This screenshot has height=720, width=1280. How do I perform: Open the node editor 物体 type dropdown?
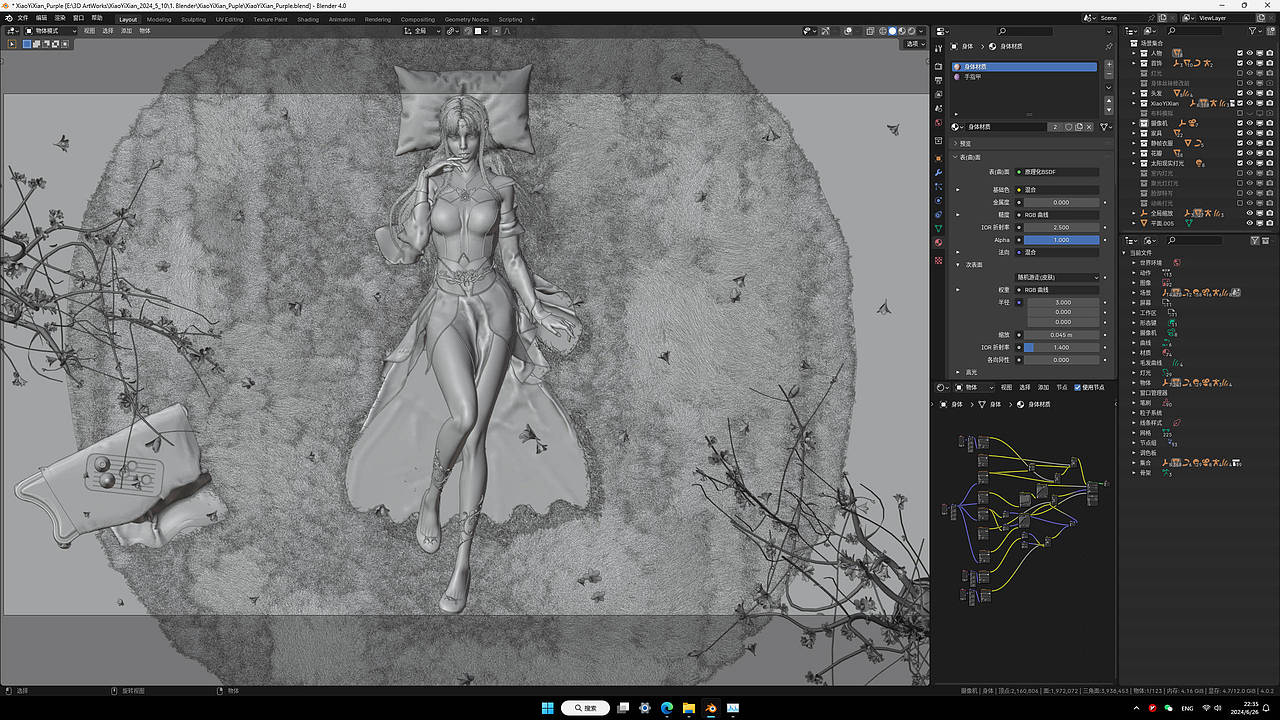(974, 387)
